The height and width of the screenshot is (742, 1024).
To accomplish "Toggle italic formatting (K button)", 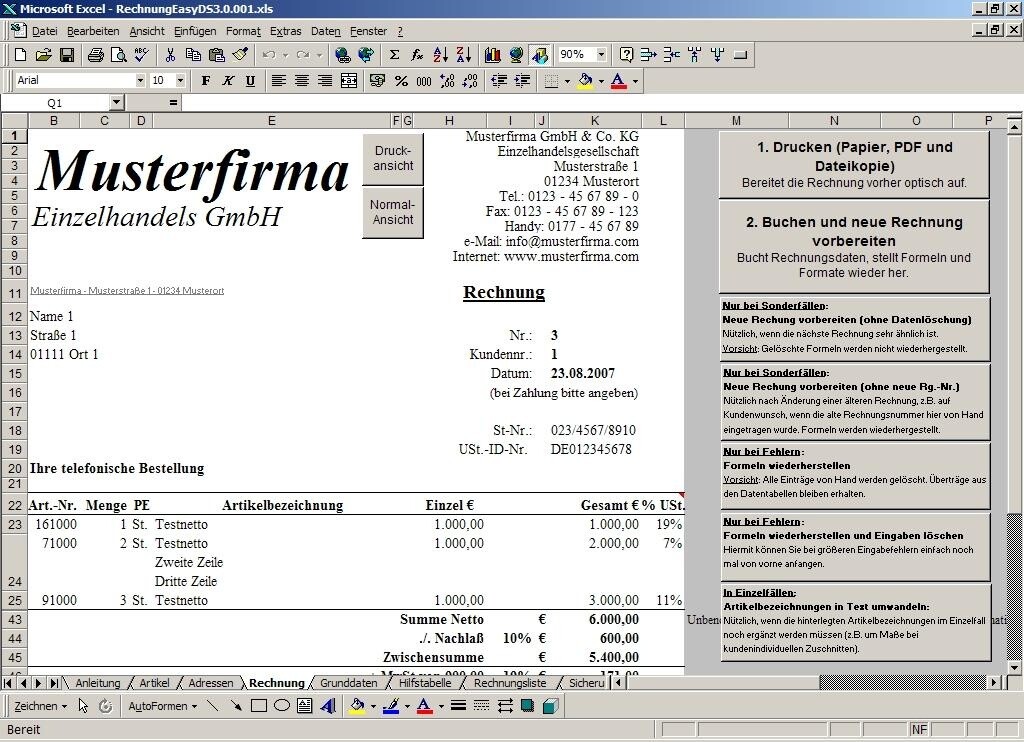I will (x=228, y=81).
